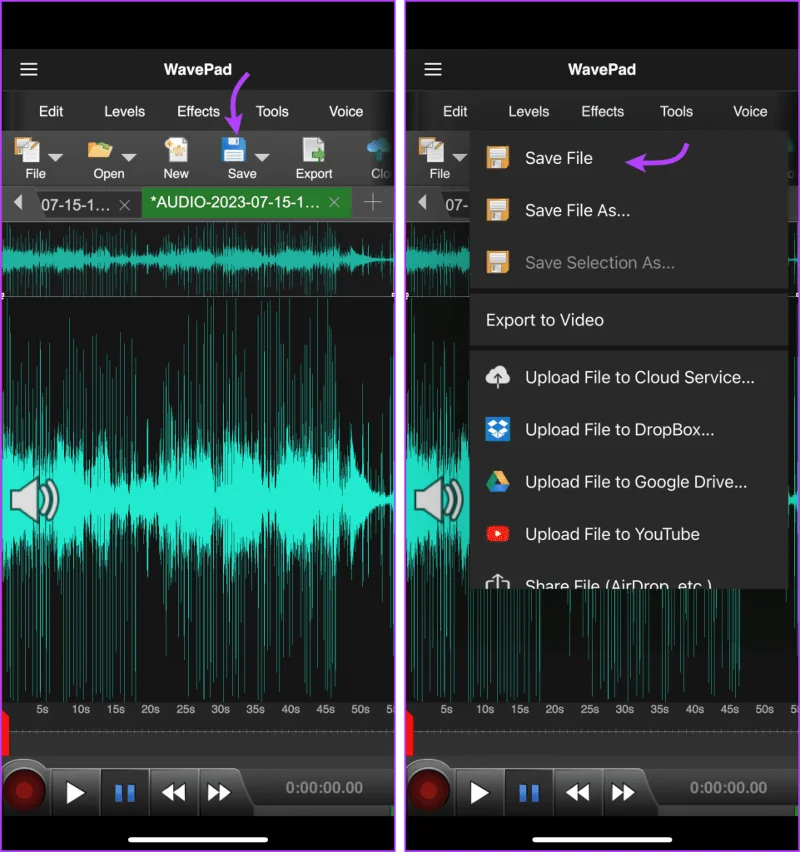Viewport: 800px width, 852px height.
Task: Pause audio in left screen
Action: pyautogui.click(x=125, y=792)
